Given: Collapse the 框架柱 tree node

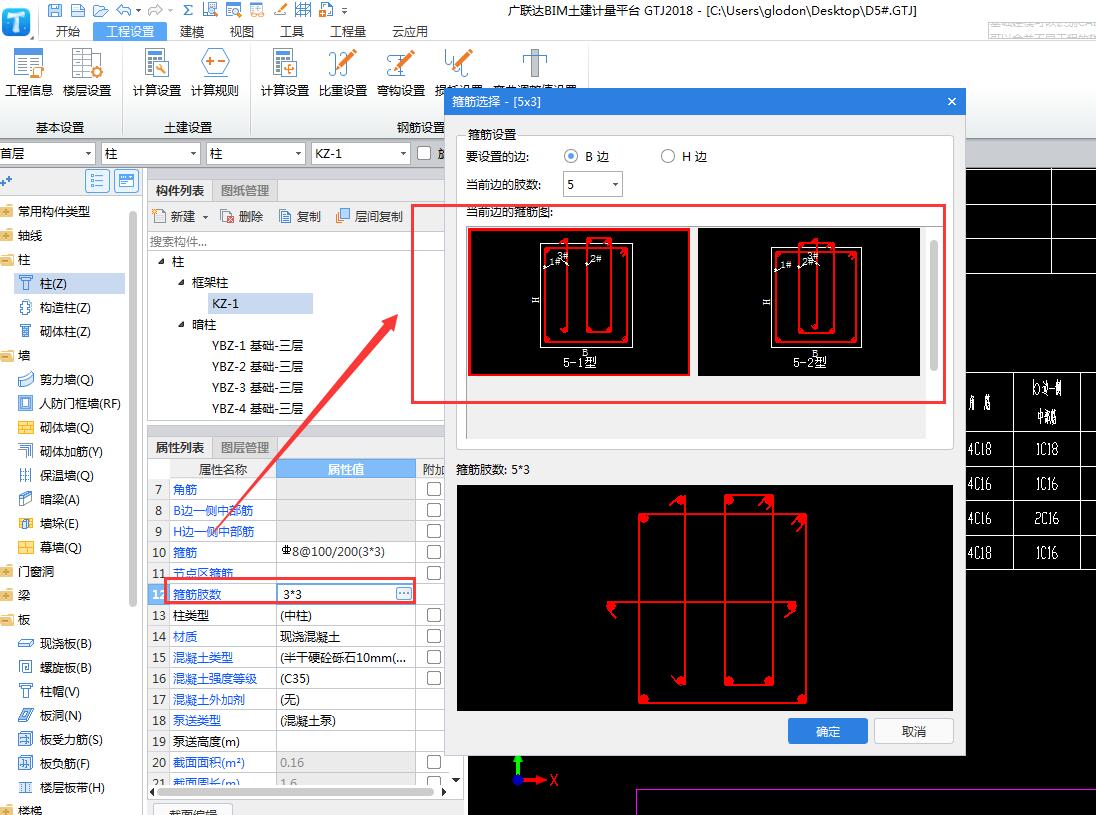Looking at the screenshot, I should (x=181, y=282).
